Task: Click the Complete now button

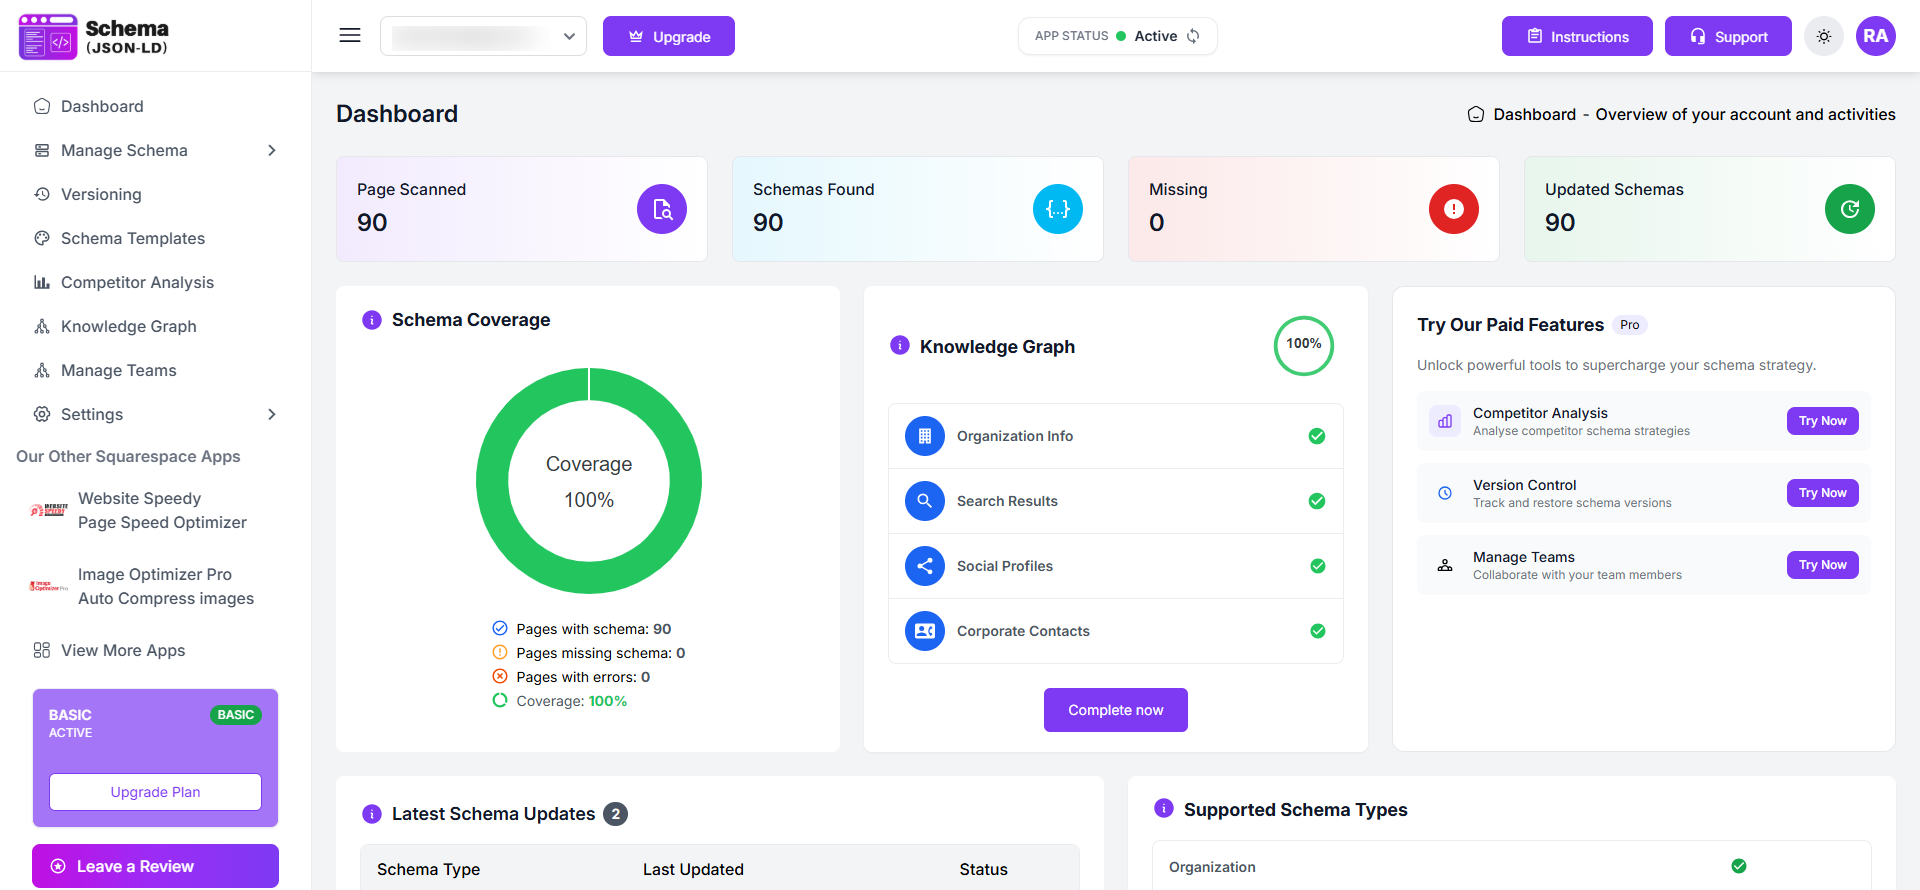Action: click(1115, 710)
